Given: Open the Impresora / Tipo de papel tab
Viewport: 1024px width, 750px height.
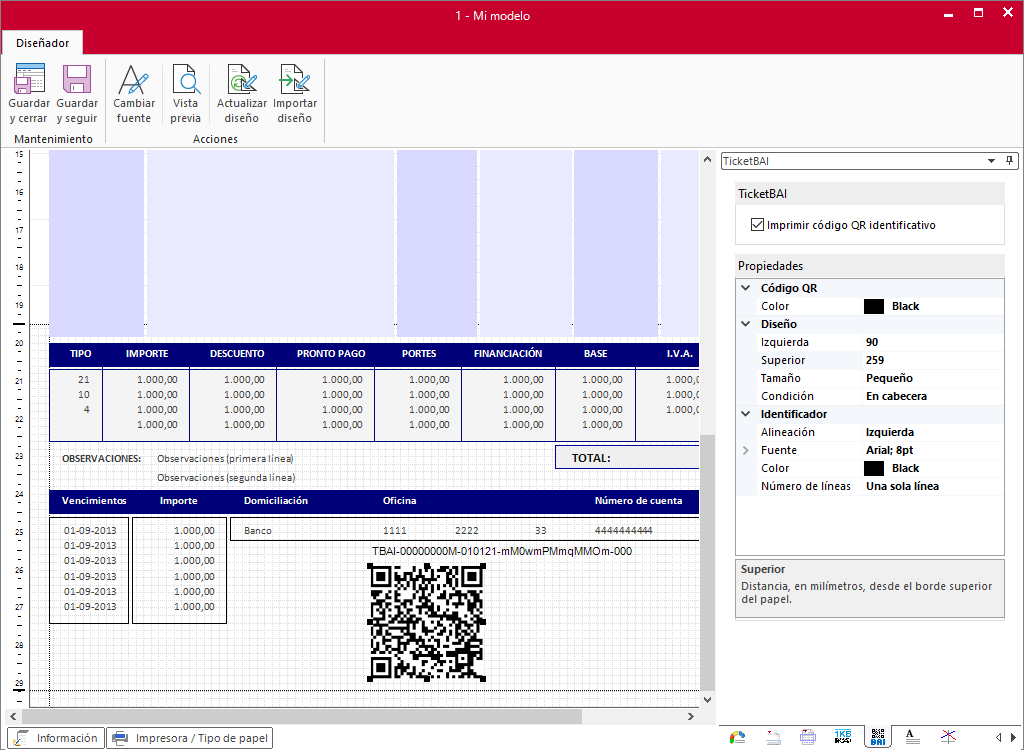Looking at the screenshot, I should [x=189, y=738].
